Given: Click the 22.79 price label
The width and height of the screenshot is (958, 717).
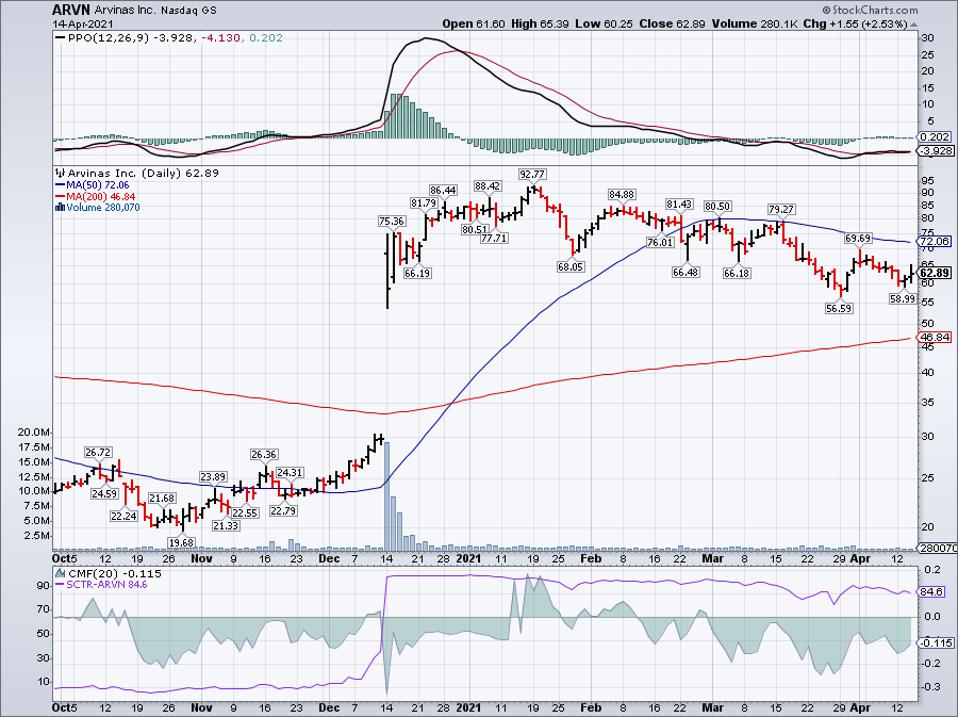Looking at the screenshot, I should pyautogui.click(x=283, y=511).
